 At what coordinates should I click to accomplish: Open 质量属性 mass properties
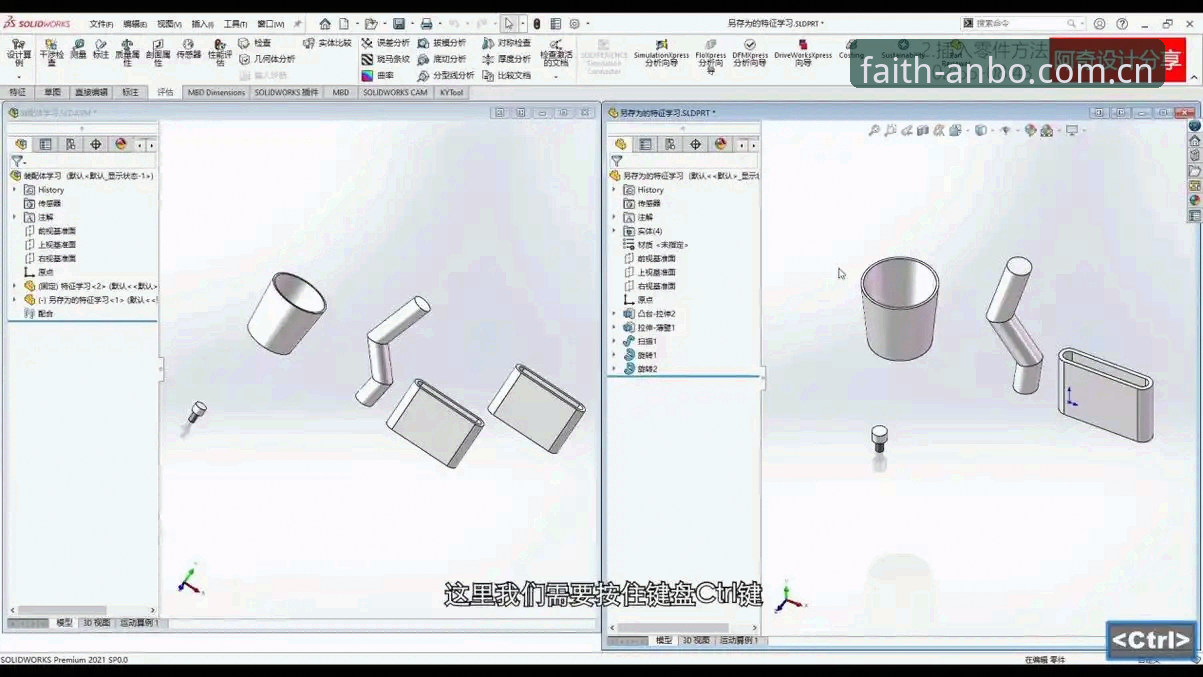tap(127, 52)
